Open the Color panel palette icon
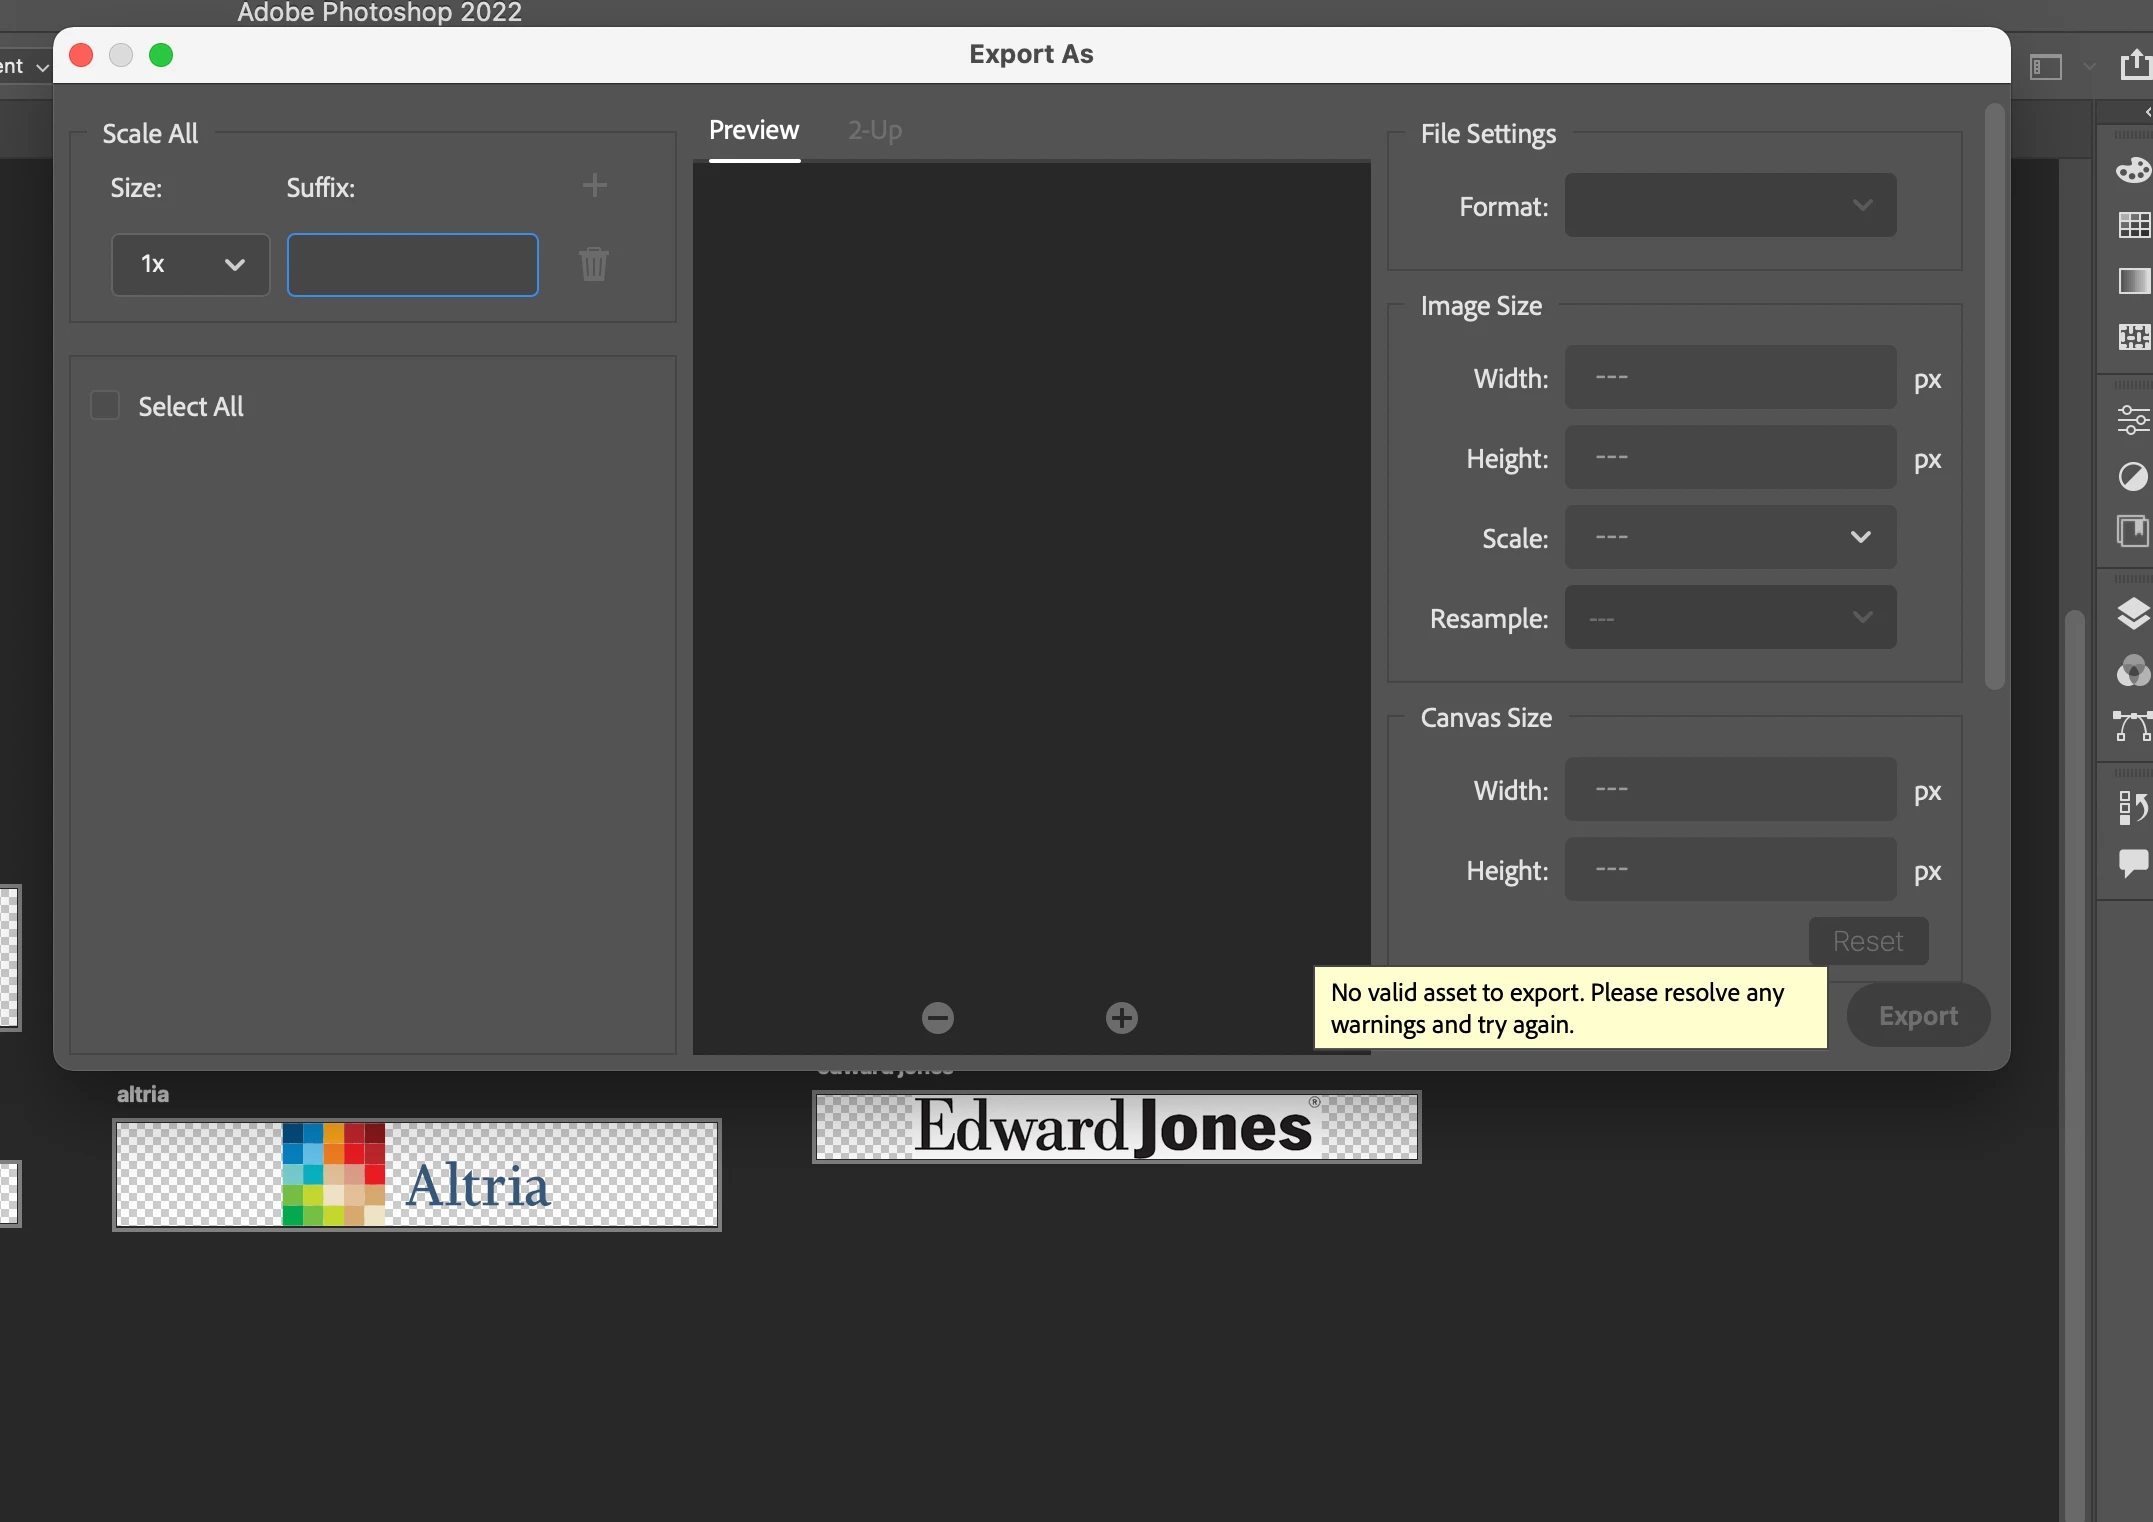The height and width of the screenshot is (1522, 2153). 2133,171
